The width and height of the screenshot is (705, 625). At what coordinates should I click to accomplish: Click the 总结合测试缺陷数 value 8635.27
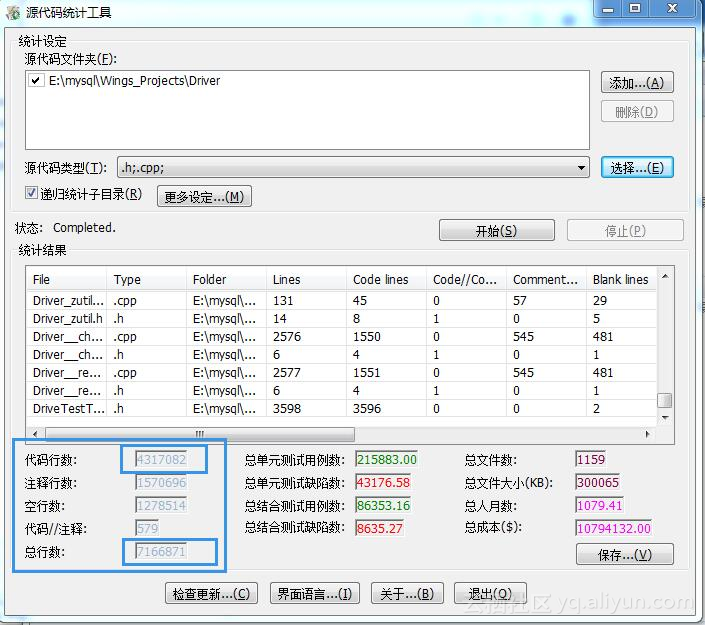379,528
